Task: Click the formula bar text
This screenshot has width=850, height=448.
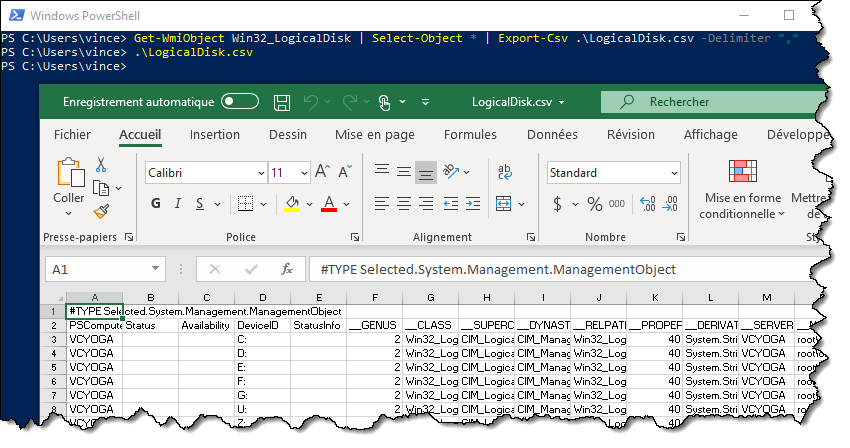Action: point(498,270)
